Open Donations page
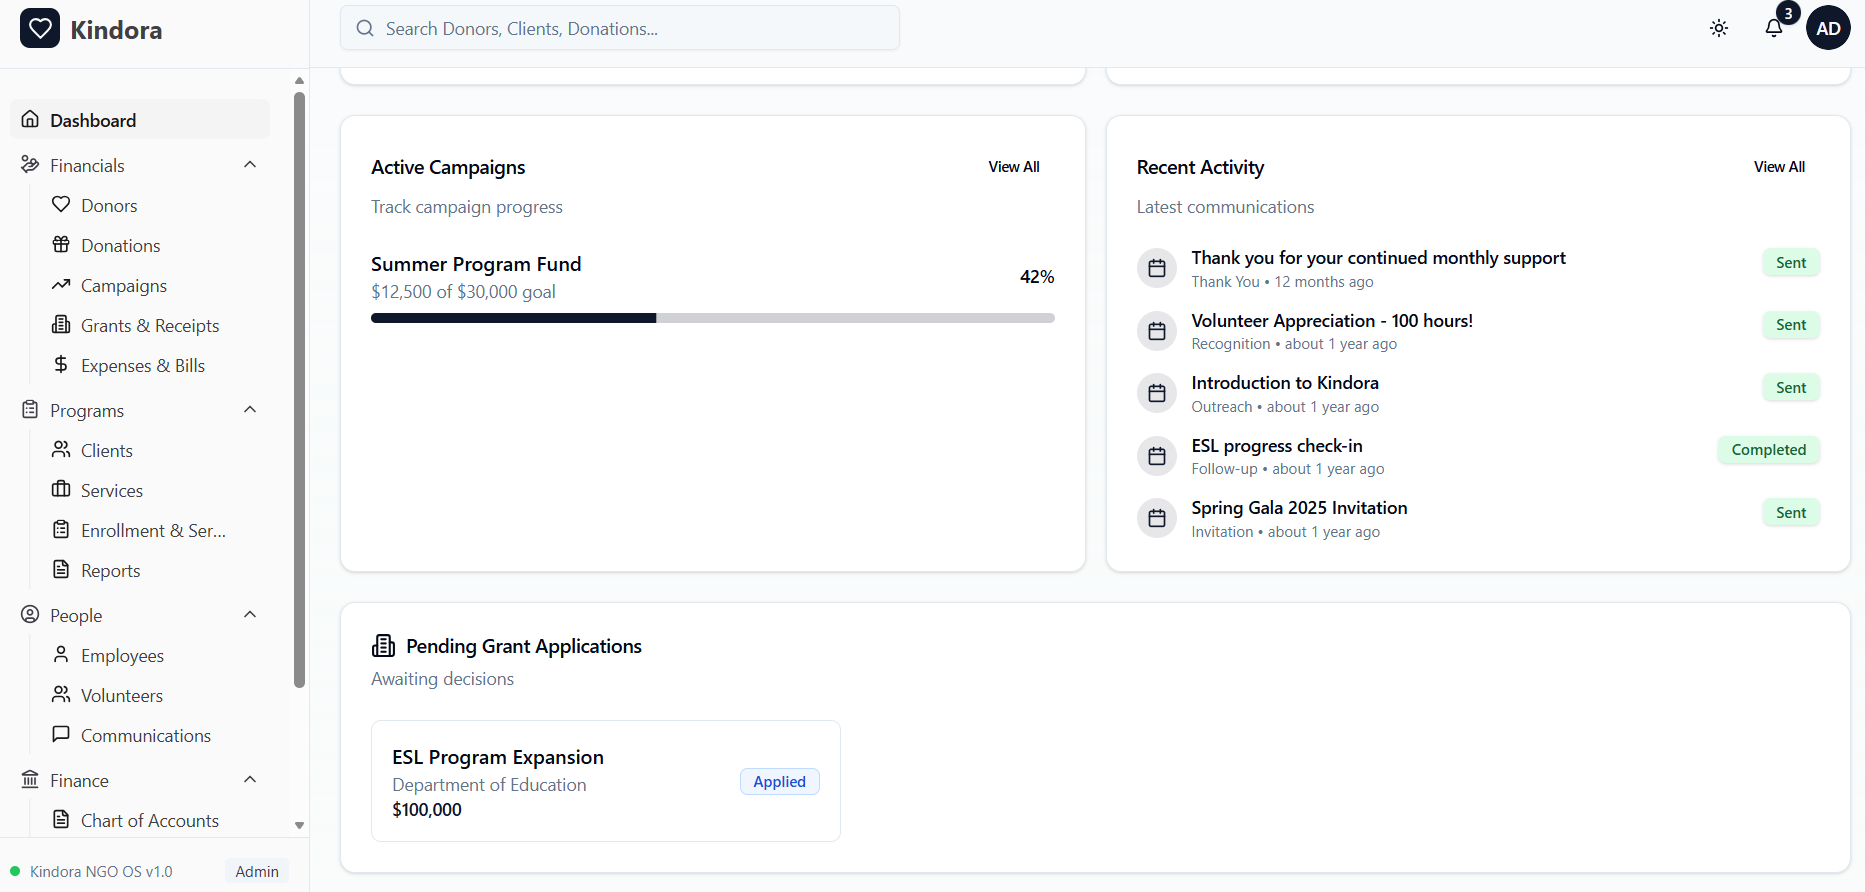Viewport: 1865px width, 892px height. (x=120, y=245)
